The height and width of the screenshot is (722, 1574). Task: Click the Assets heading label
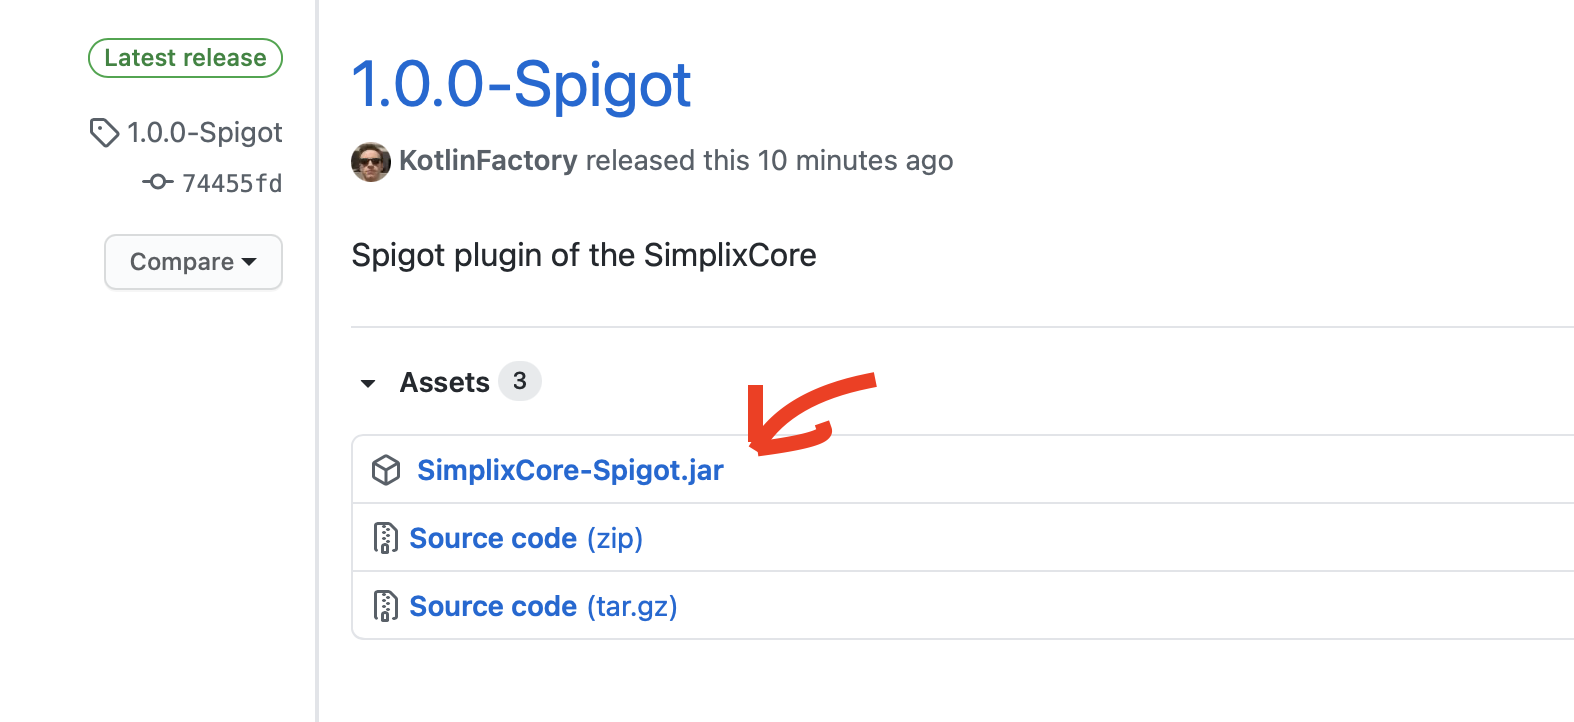click(444, 382)
